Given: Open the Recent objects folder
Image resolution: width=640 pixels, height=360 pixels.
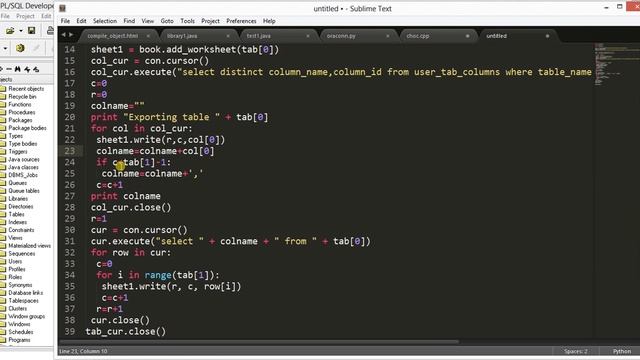Looking at the screenshot, I should pyautogui.click(x=26, y=89).
